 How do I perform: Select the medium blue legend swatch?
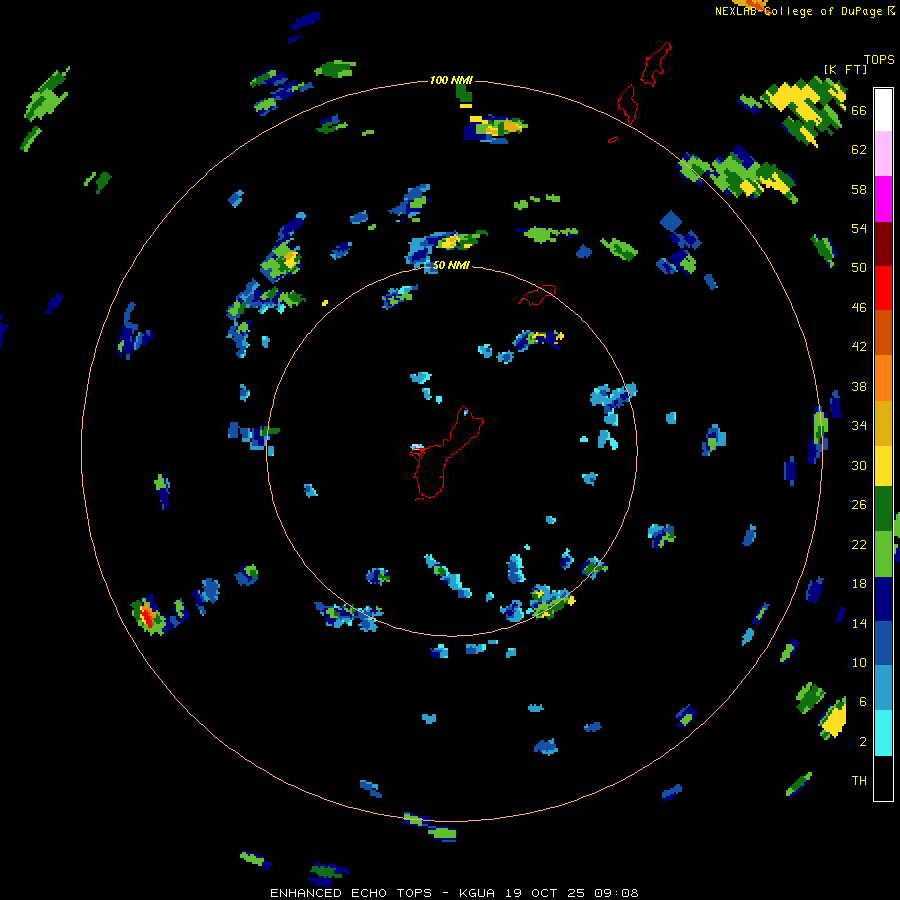pos(883,643)
